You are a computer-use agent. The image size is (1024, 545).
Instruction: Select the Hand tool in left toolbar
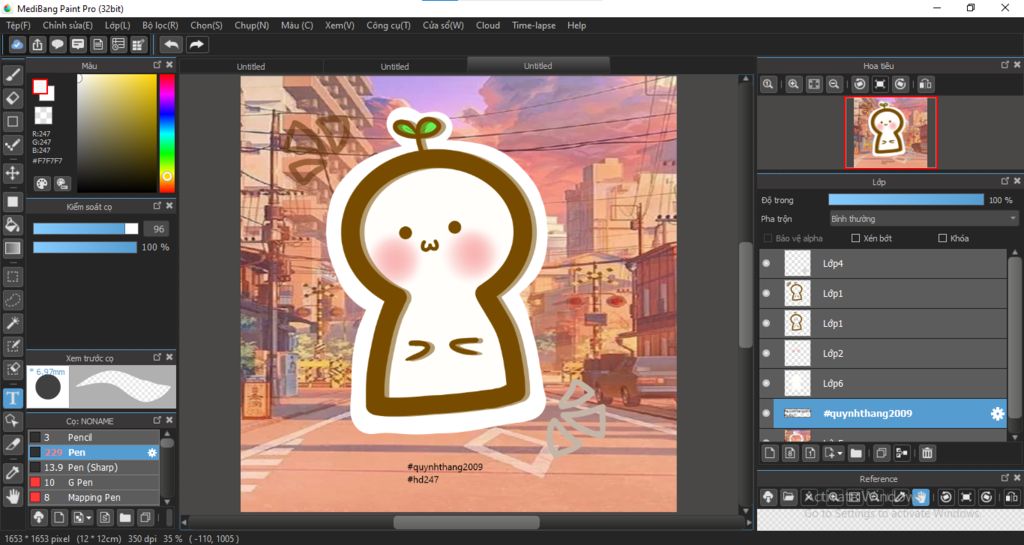[x=12, y=497]
